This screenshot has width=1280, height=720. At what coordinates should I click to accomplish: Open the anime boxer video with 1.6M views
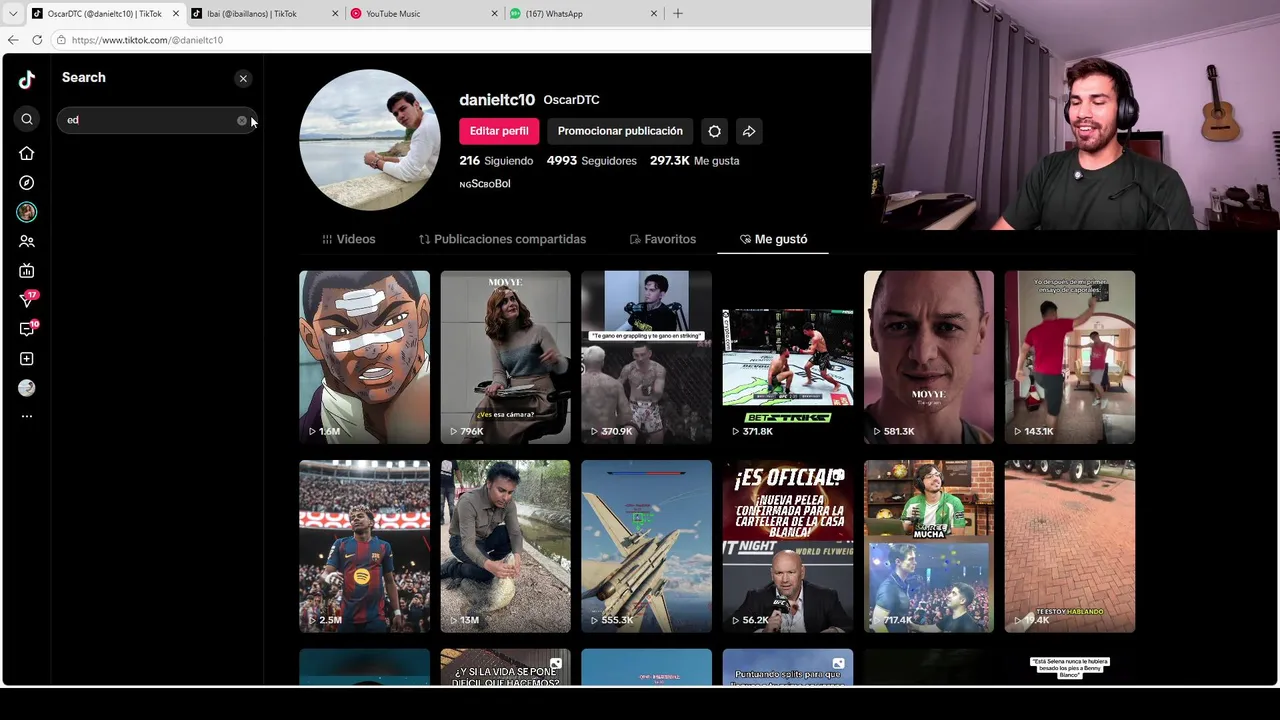[x=364, y=357]
